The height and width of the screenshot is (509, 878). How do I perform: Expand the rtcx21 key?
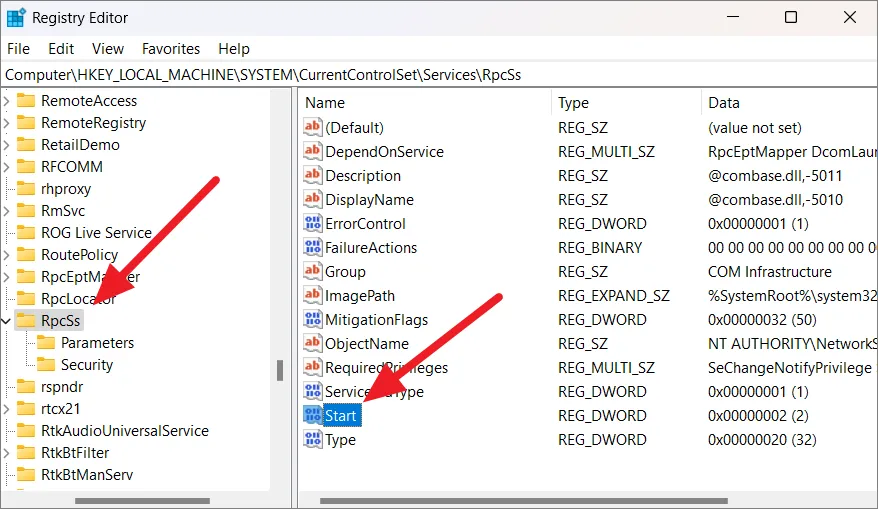point(6,409)
